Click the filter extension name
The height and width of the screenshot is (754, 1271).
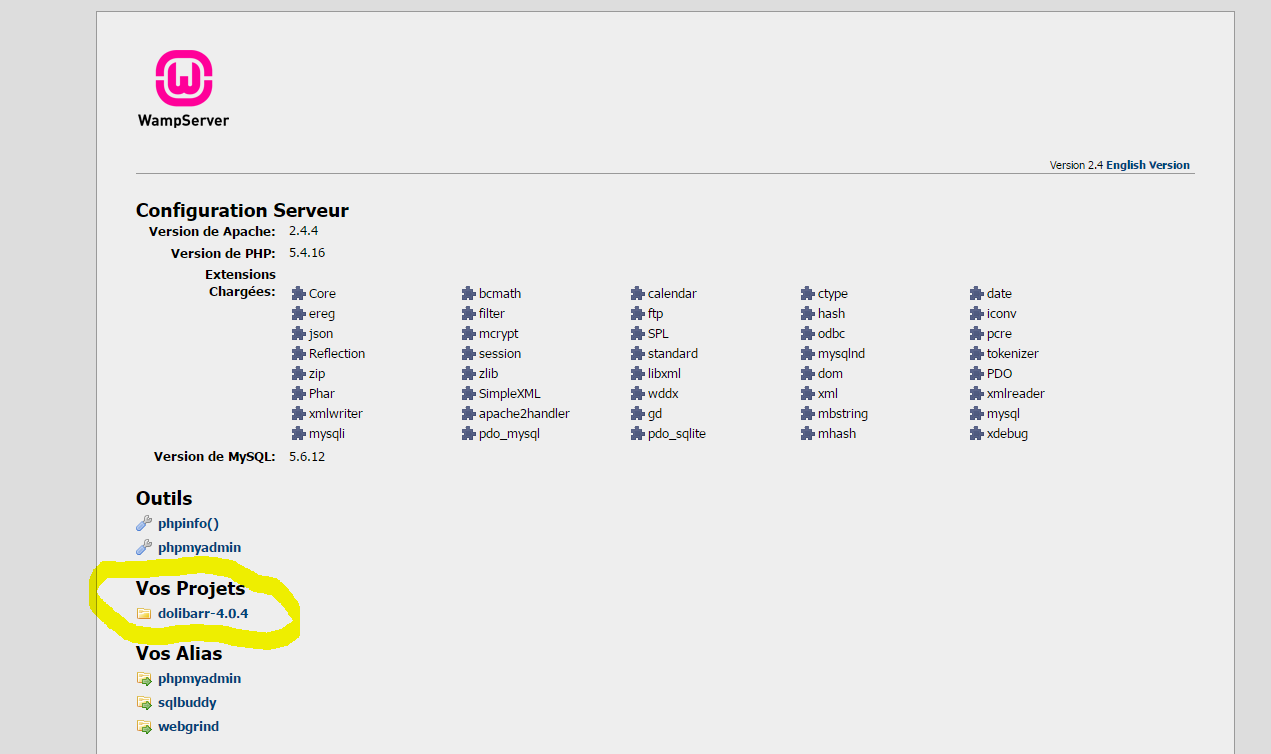[x=492, y=313]
